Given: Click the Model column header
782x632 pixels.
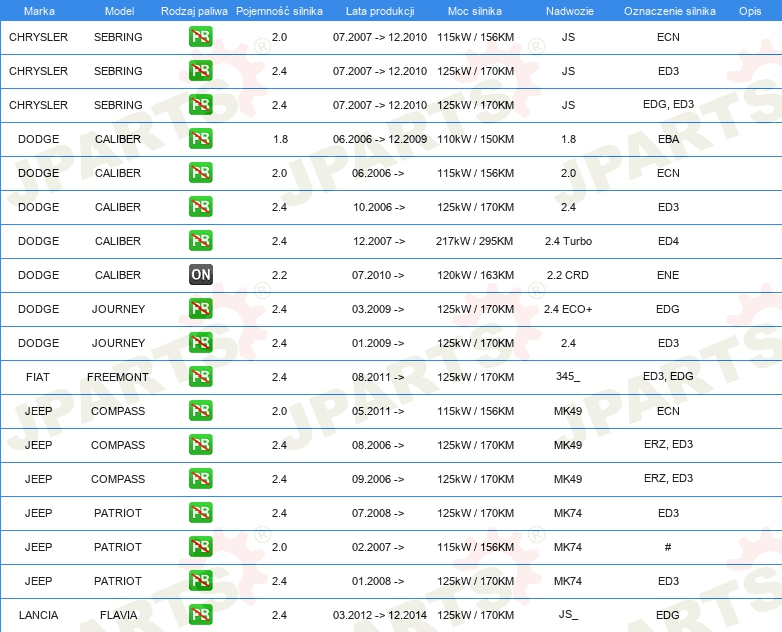Looking at the screenshot, I should (x=119, y=11).
